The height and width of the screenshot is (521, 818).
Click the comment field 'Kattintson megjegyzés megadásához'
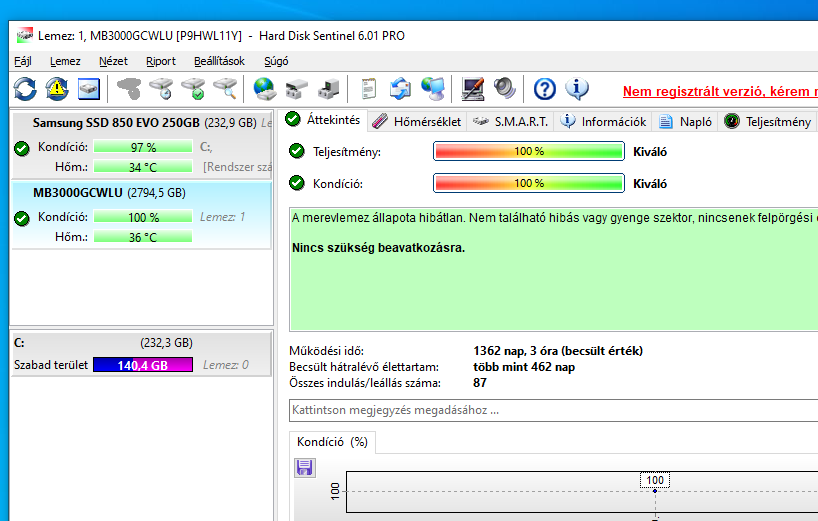pos(554,410)
